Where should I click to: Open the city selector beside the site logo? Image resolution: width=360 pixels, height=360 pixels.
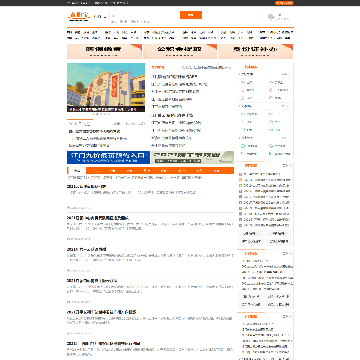(100, 16)
